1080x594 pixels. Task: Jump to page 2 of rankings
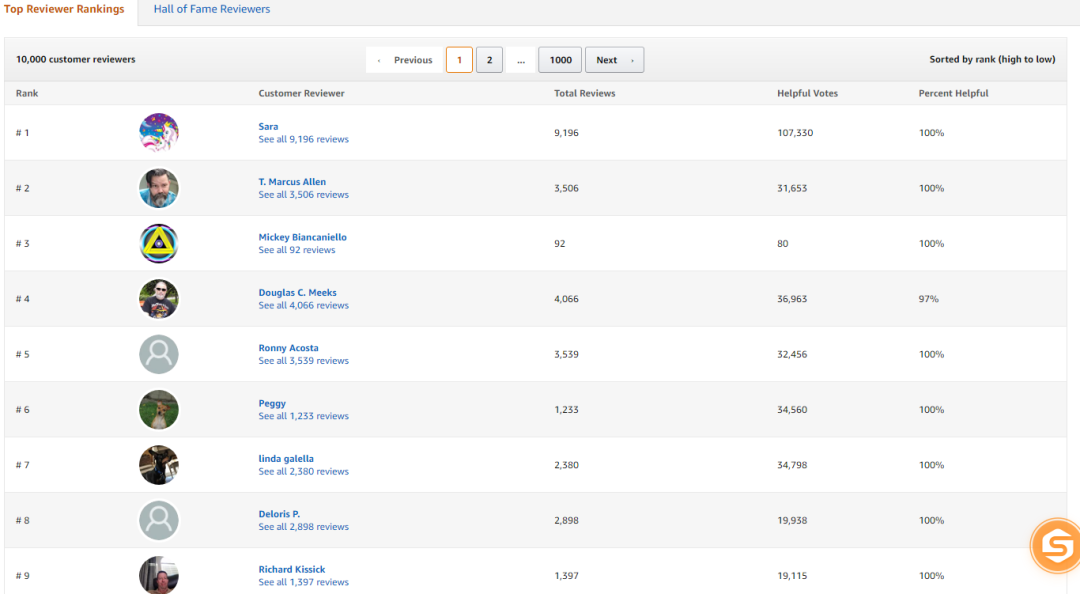[x=489, y=60]
